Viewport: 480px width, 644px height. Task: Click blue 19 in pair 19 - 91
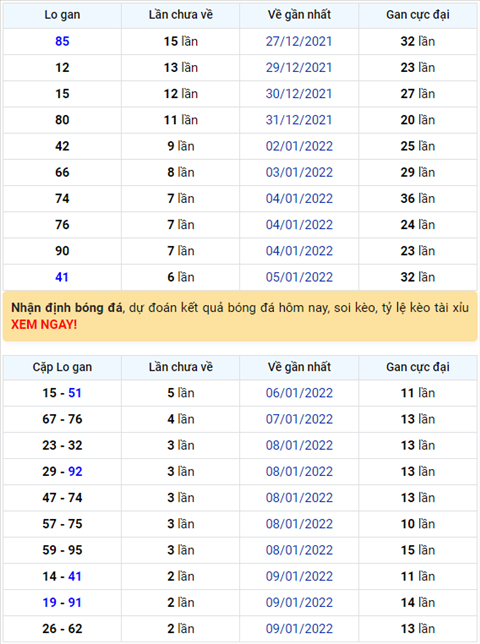click(x=49, y=603)
